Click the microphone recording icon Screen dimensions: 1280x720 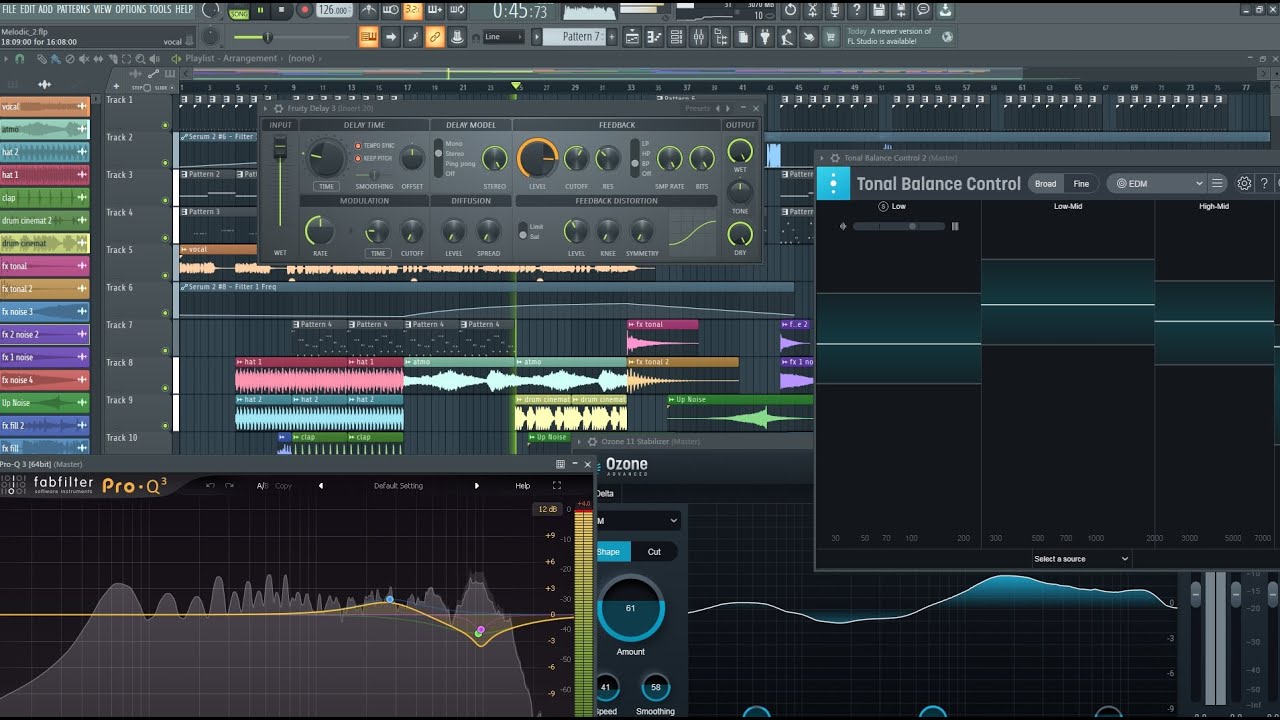835,10
